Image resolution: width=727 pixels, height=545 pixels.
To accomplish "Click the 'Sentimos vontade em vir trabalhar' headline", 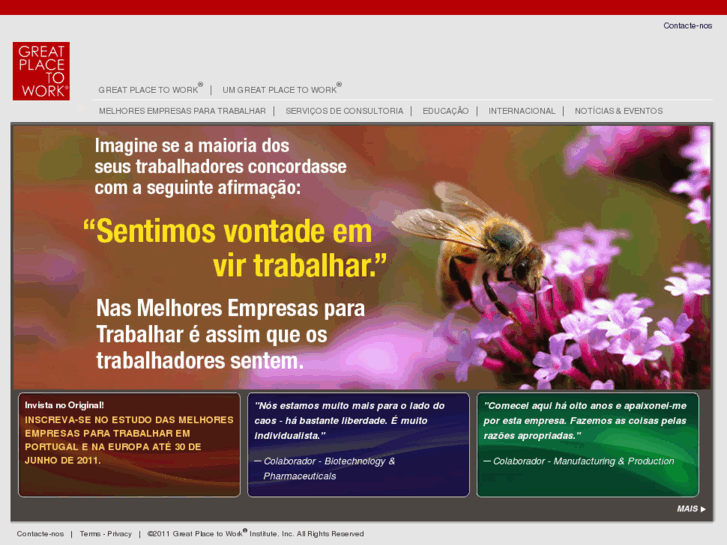I will point(235,248).
